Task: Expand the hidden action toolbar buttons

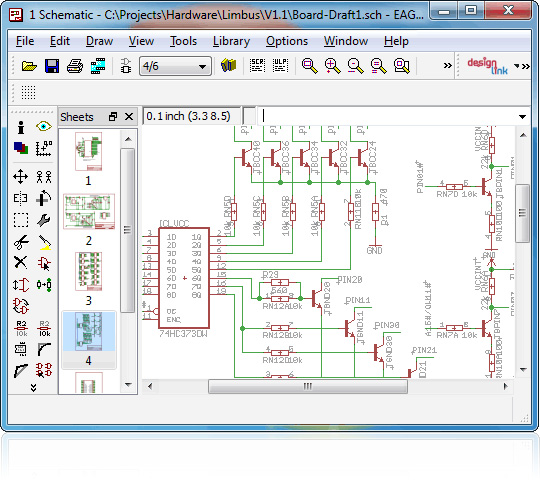Action: (447, 65)
